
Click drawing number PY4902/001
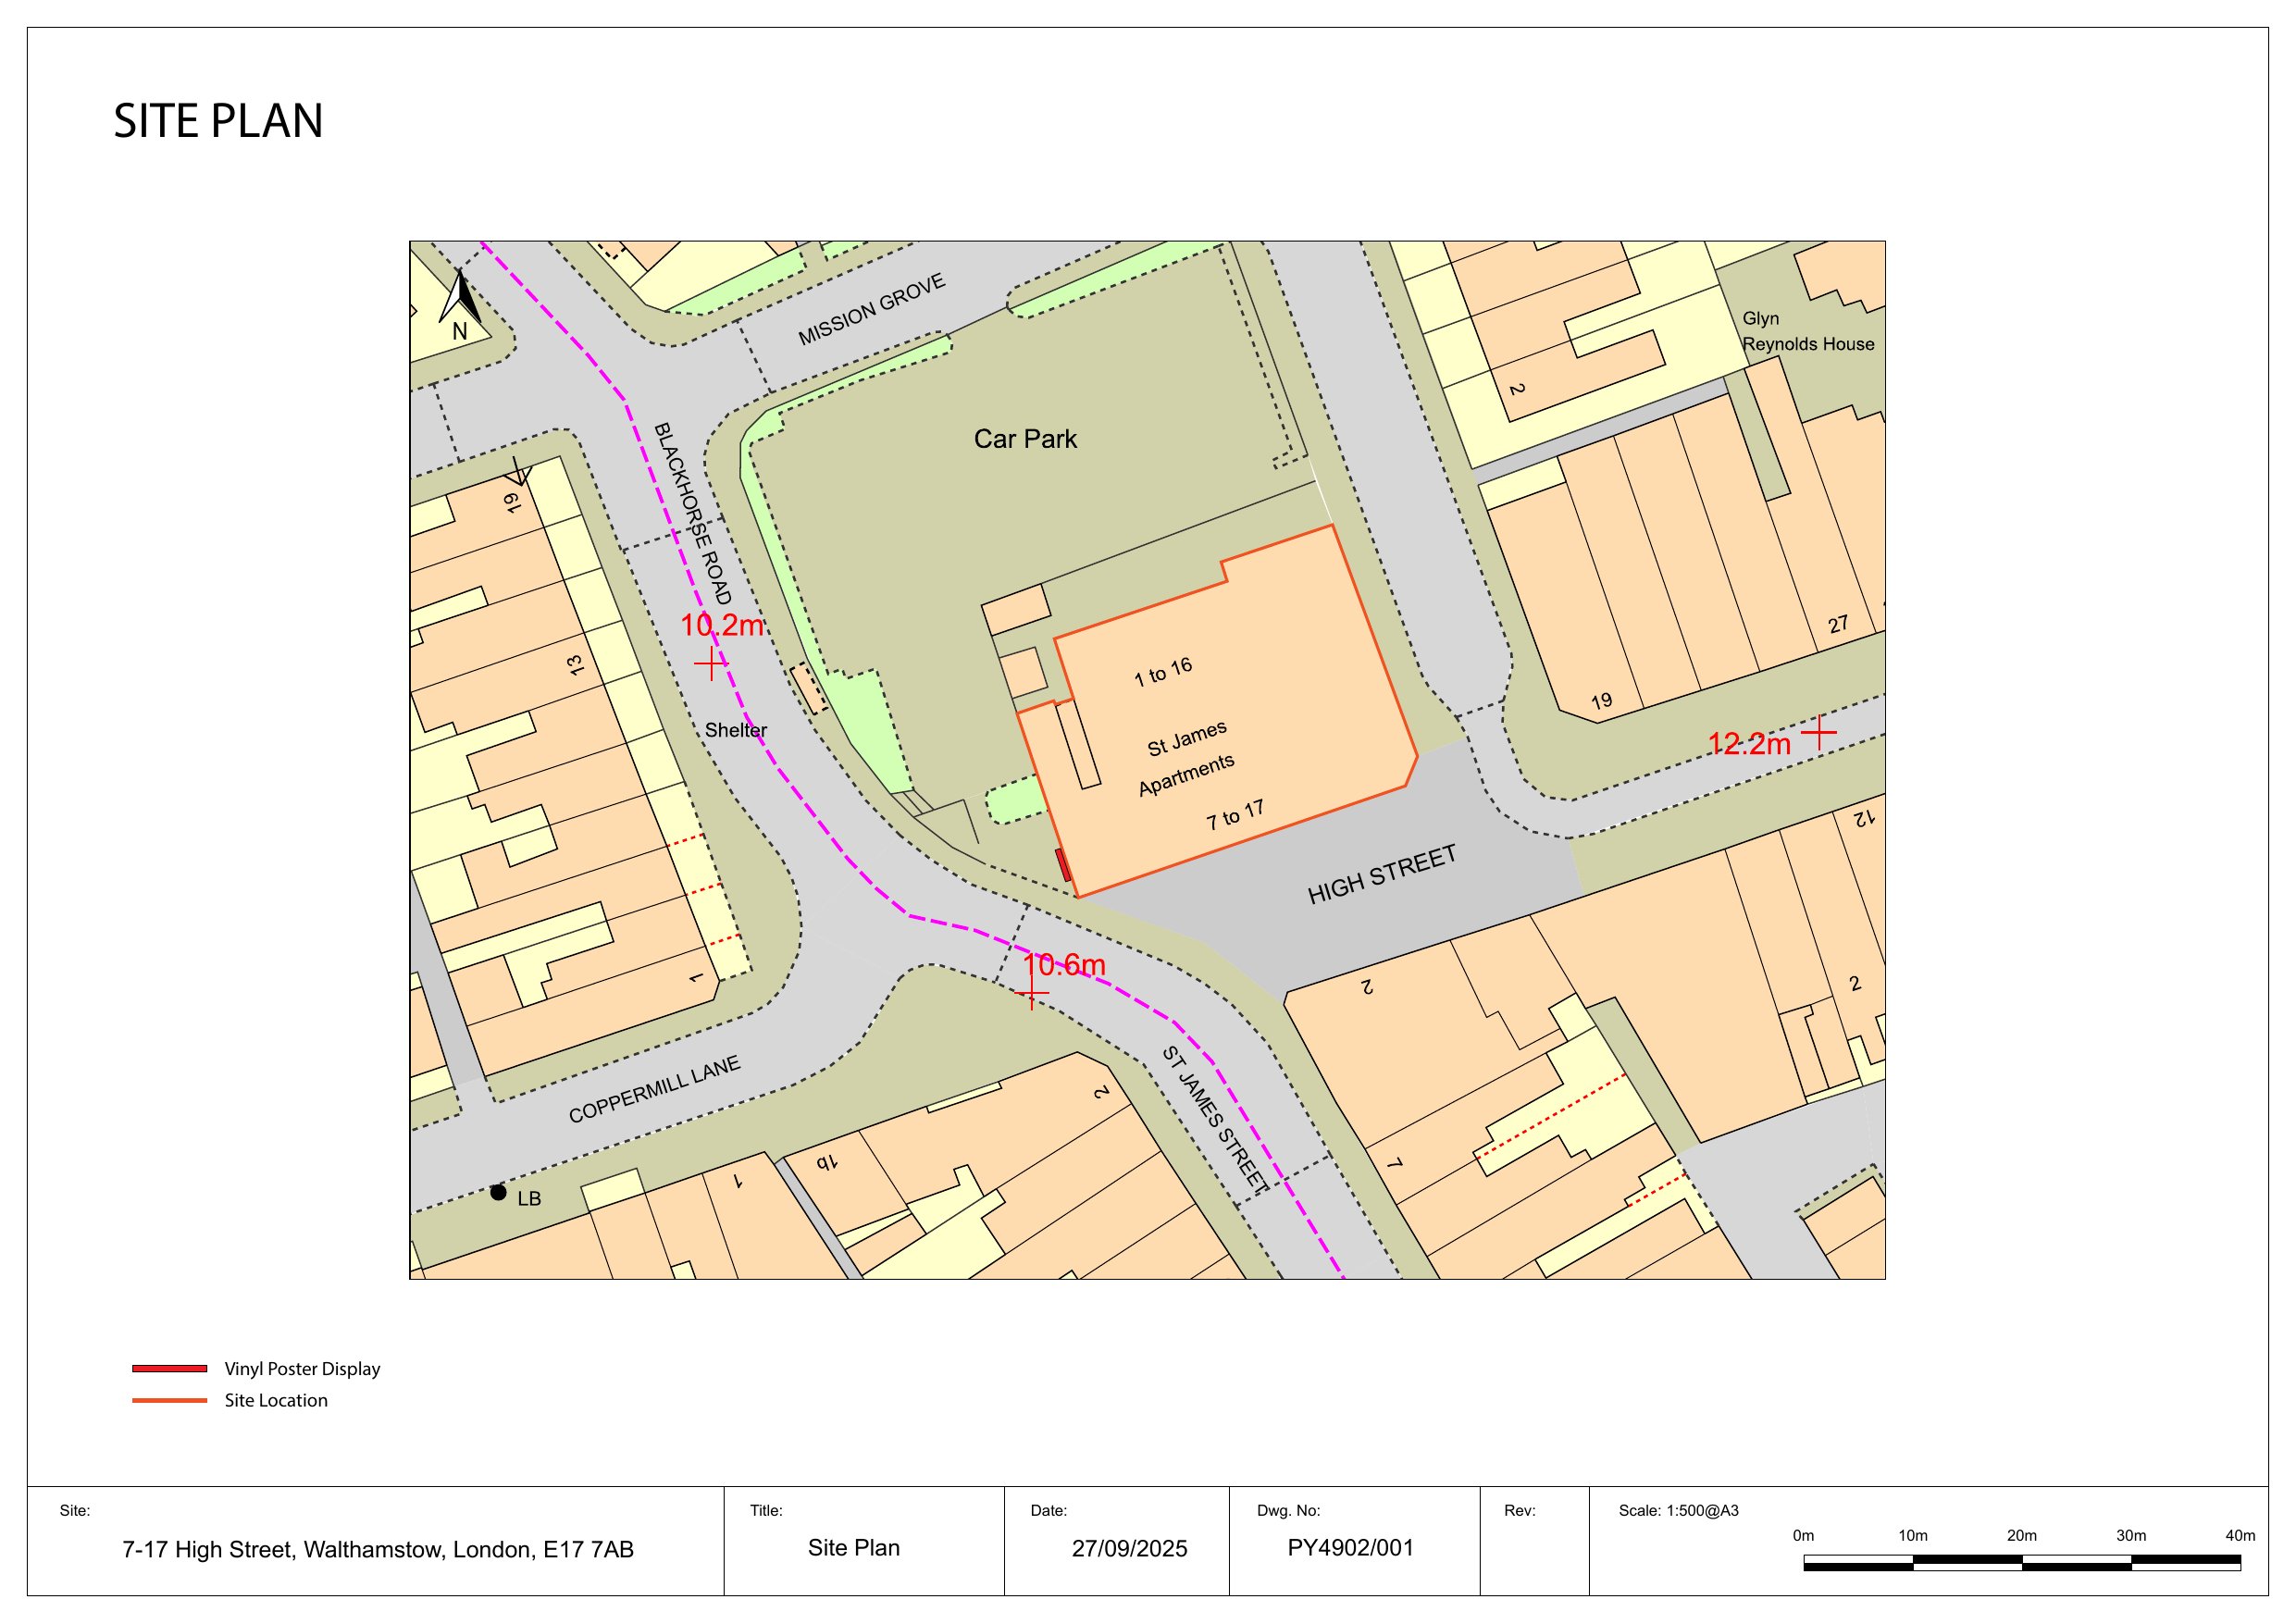(1350, 1548)
